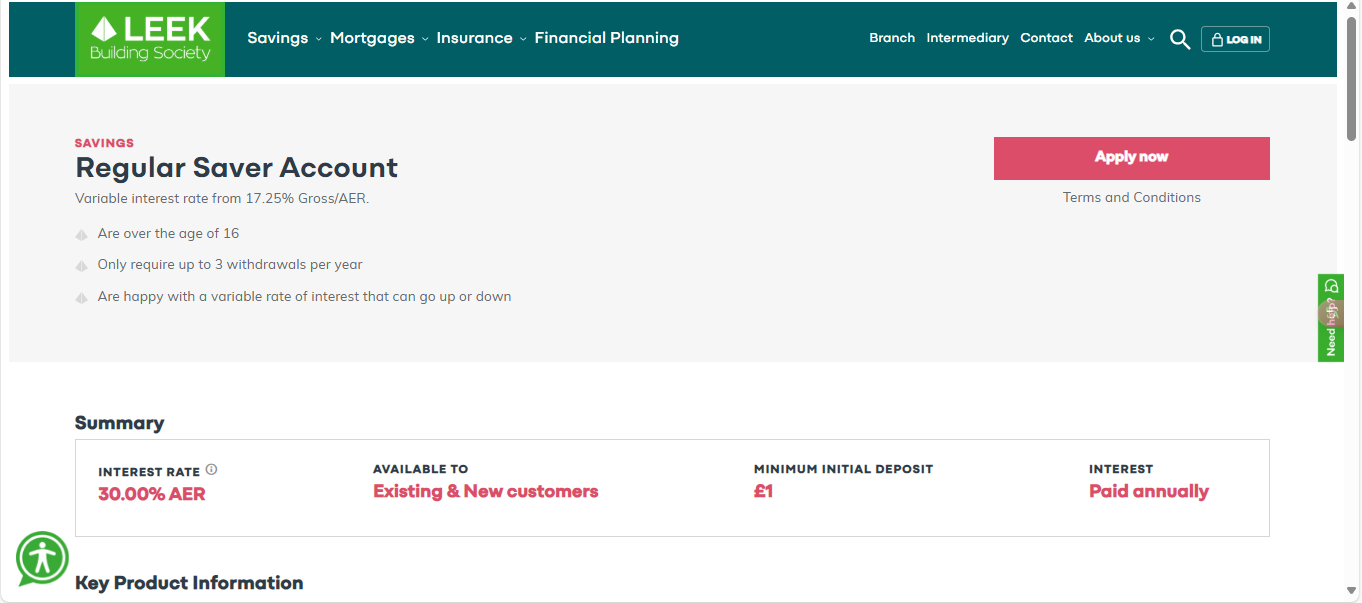Expand the About us chevron
The height and width of the screenshot is (603, 1362).
(1151, 39)
